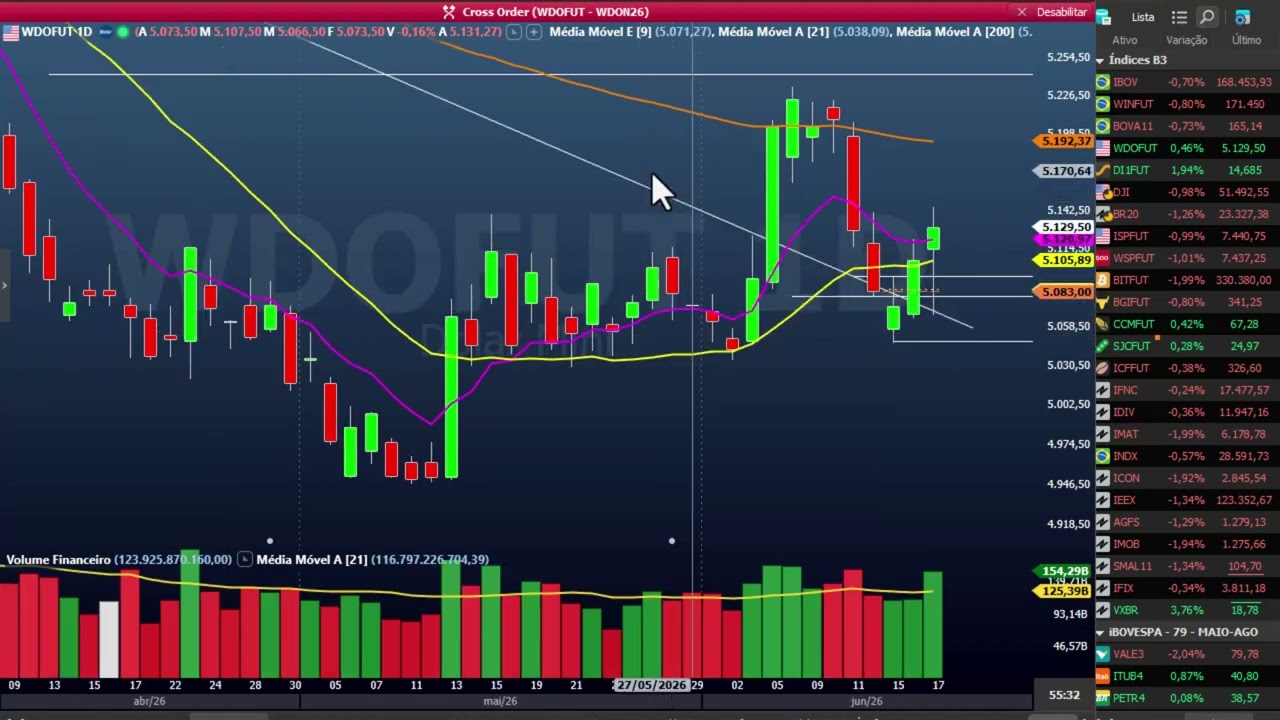Screen dimensions: 1280x720
Task: Select the IMAT ticker text
Action: pos(1126,434)
